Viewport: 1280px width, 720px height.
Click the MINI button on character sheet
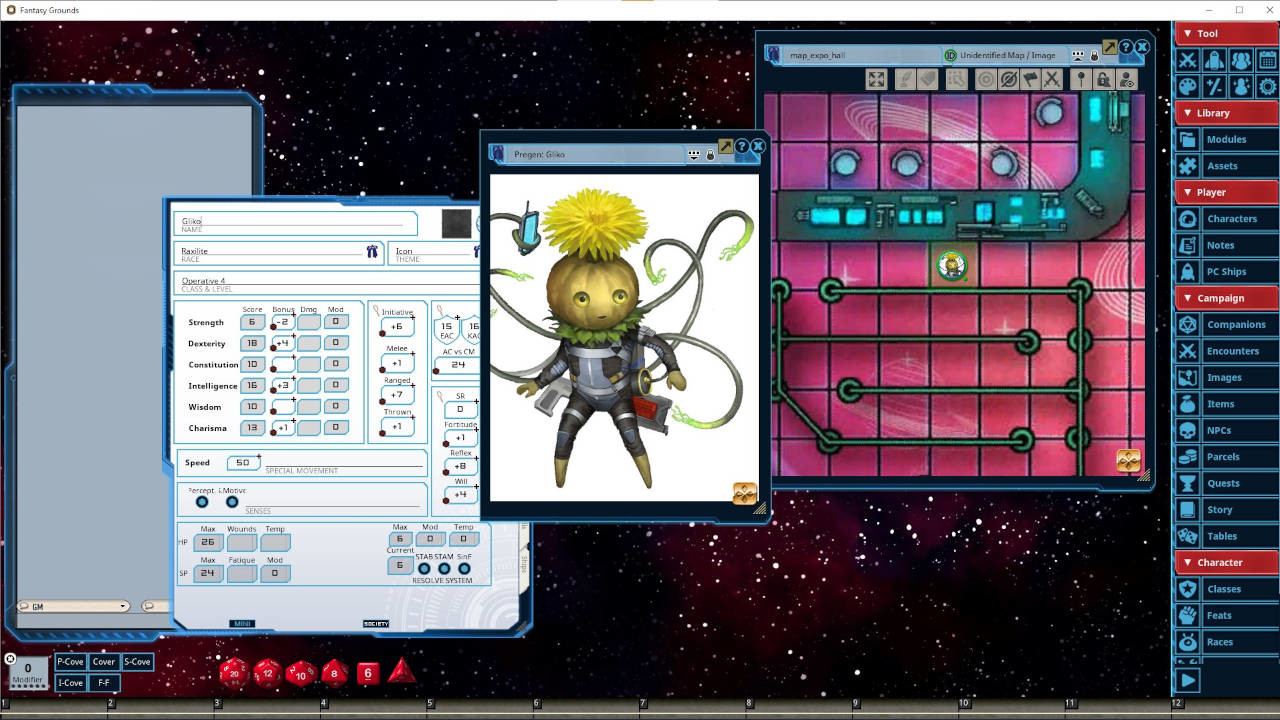click(x=242, y=624)
